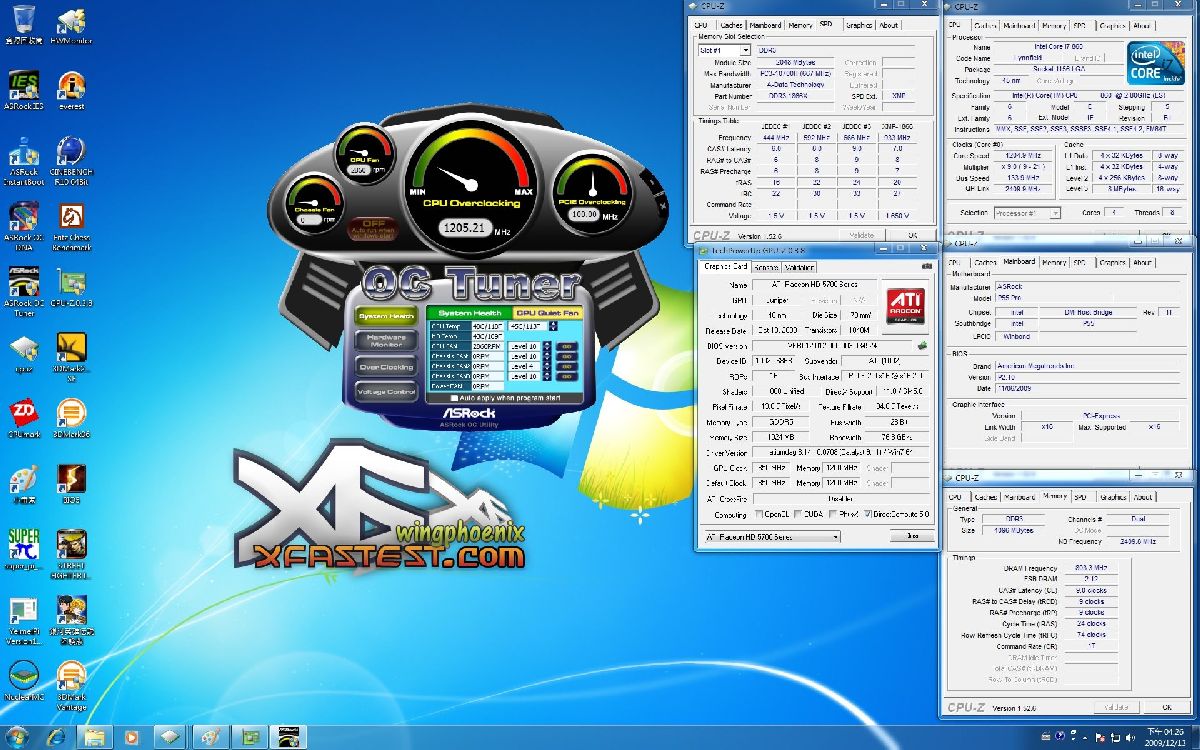
Task: Launch the CPU-Z 0.53 desktop shortcut
Action: click(71, 289)
